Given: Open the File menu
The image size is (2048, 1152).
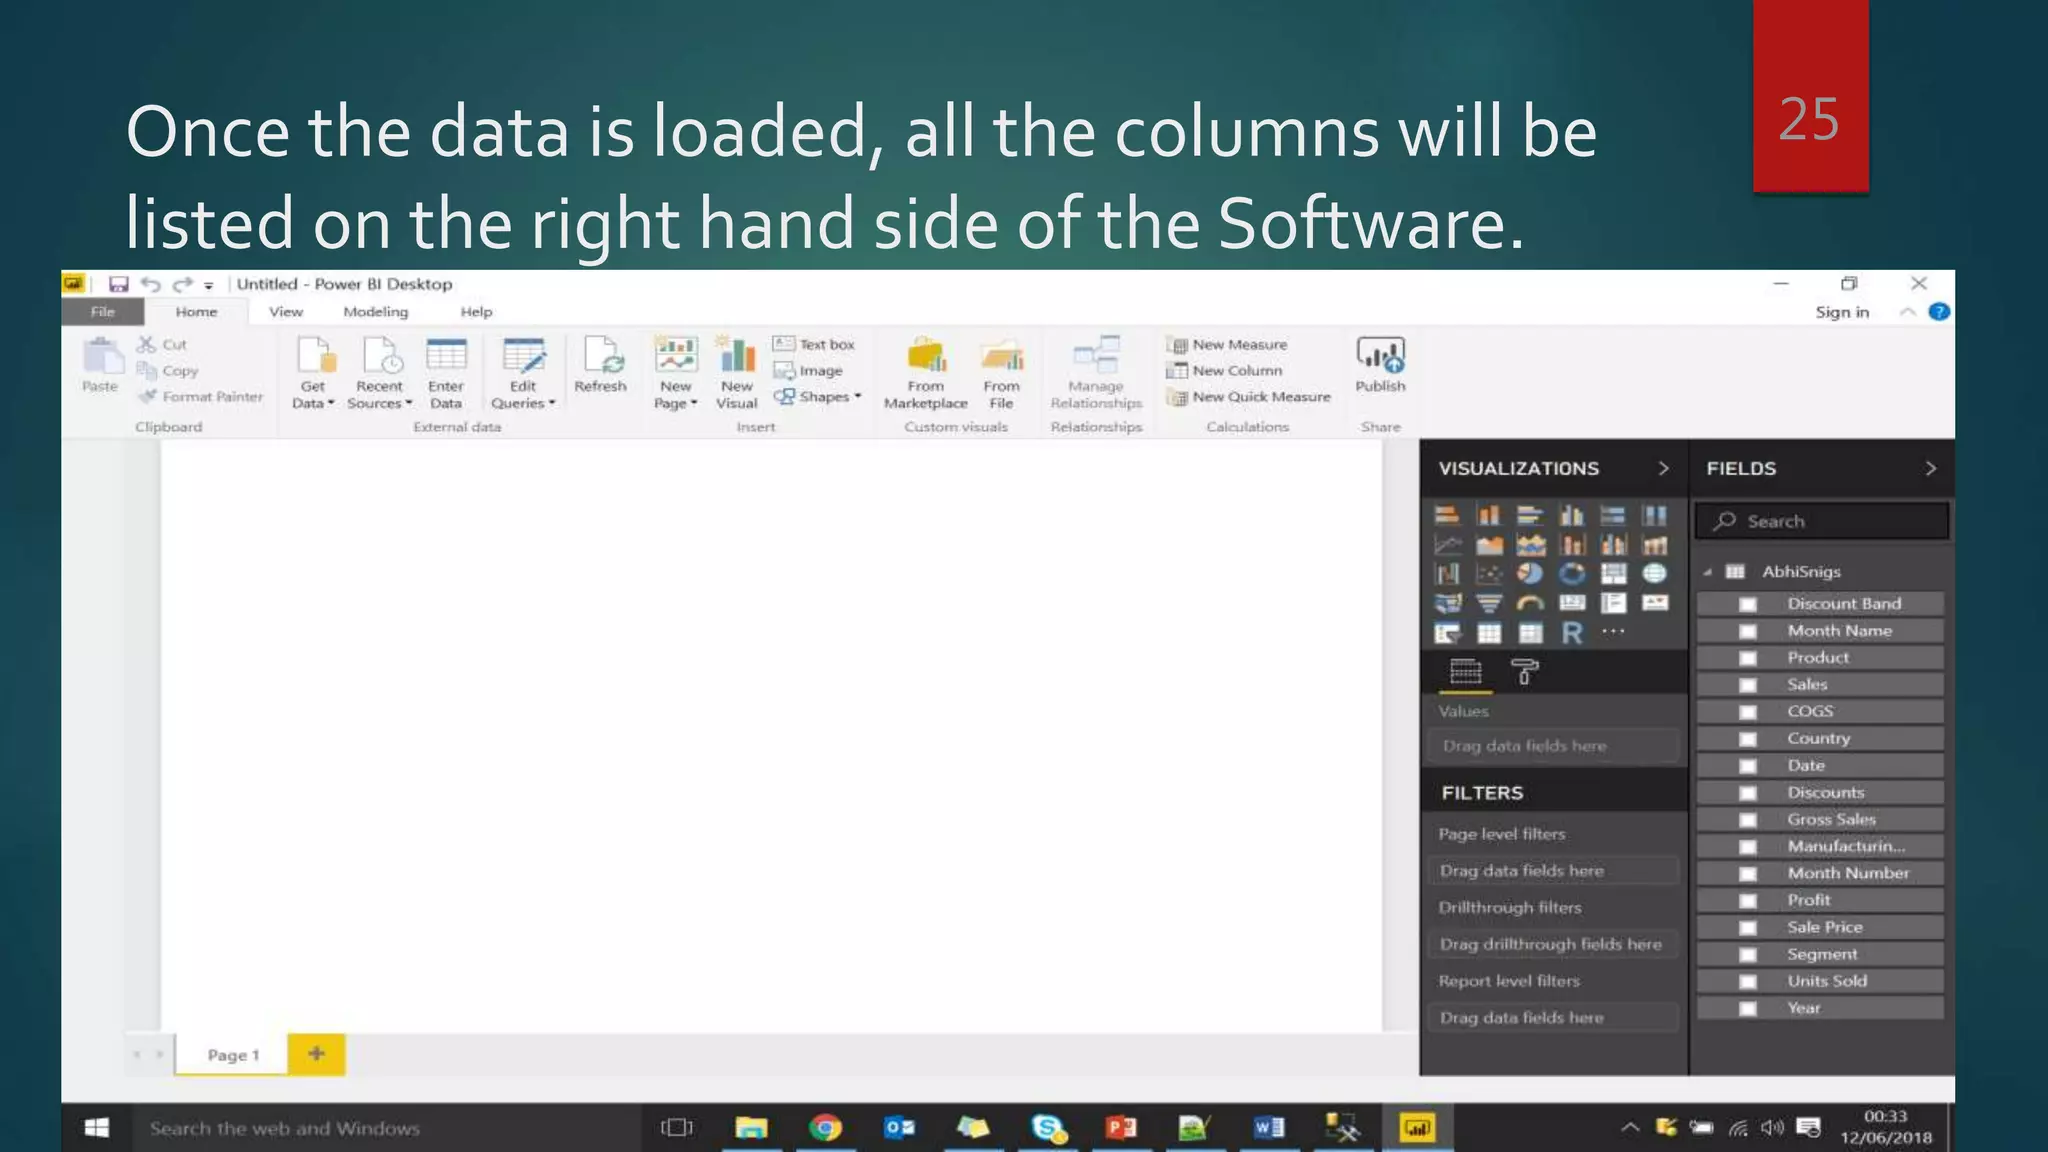Looking at the screenshot, I should tap(102, 312).
